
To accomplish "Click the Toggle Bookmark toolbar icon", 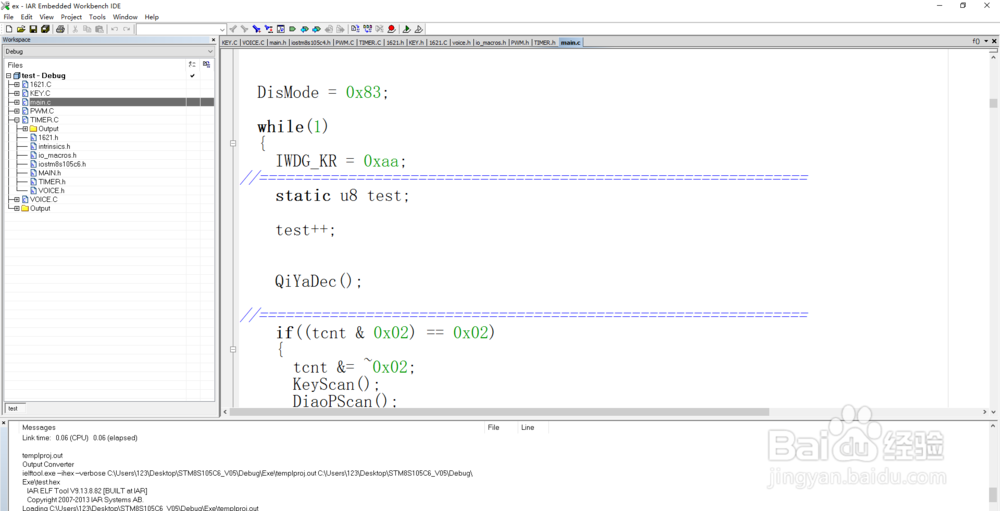I will pyautogui.click(x=291, y=29).
